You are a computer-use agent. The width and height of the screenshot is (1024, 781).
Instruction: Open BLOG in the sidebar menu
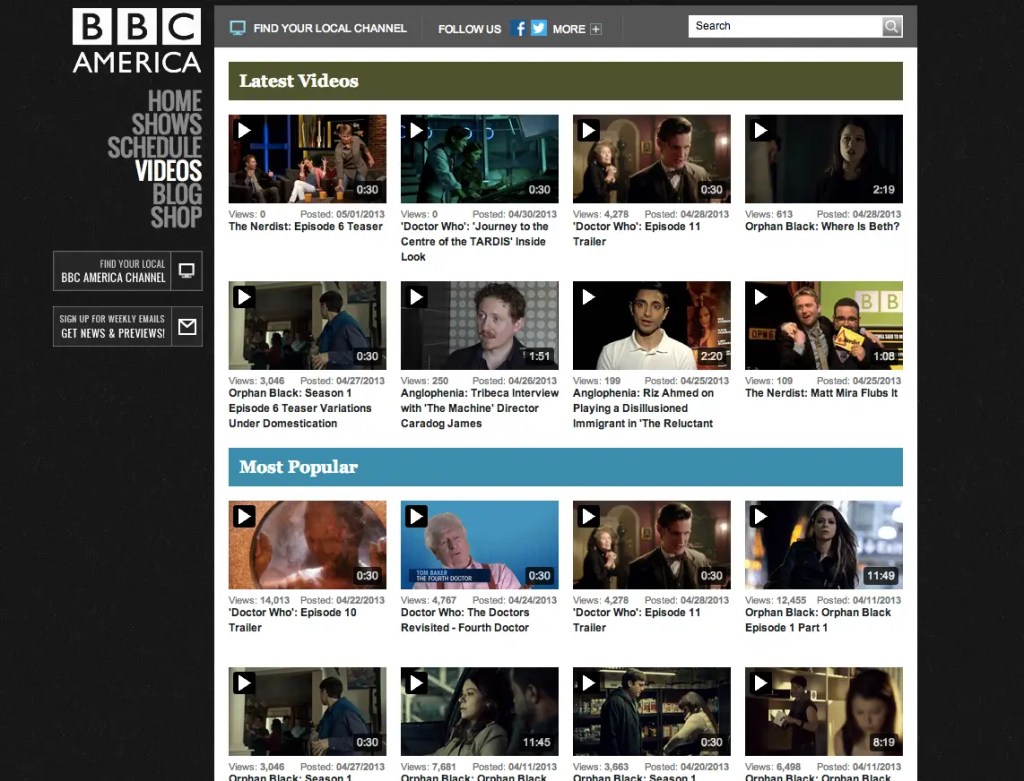point(177,194)
